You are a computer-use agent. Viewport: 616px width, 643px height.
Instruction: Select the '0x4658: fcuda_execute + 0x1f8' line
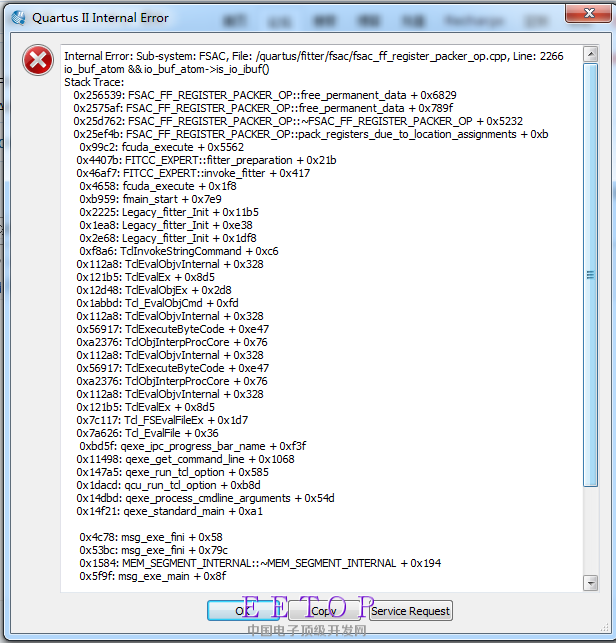[x=158, y=186]
